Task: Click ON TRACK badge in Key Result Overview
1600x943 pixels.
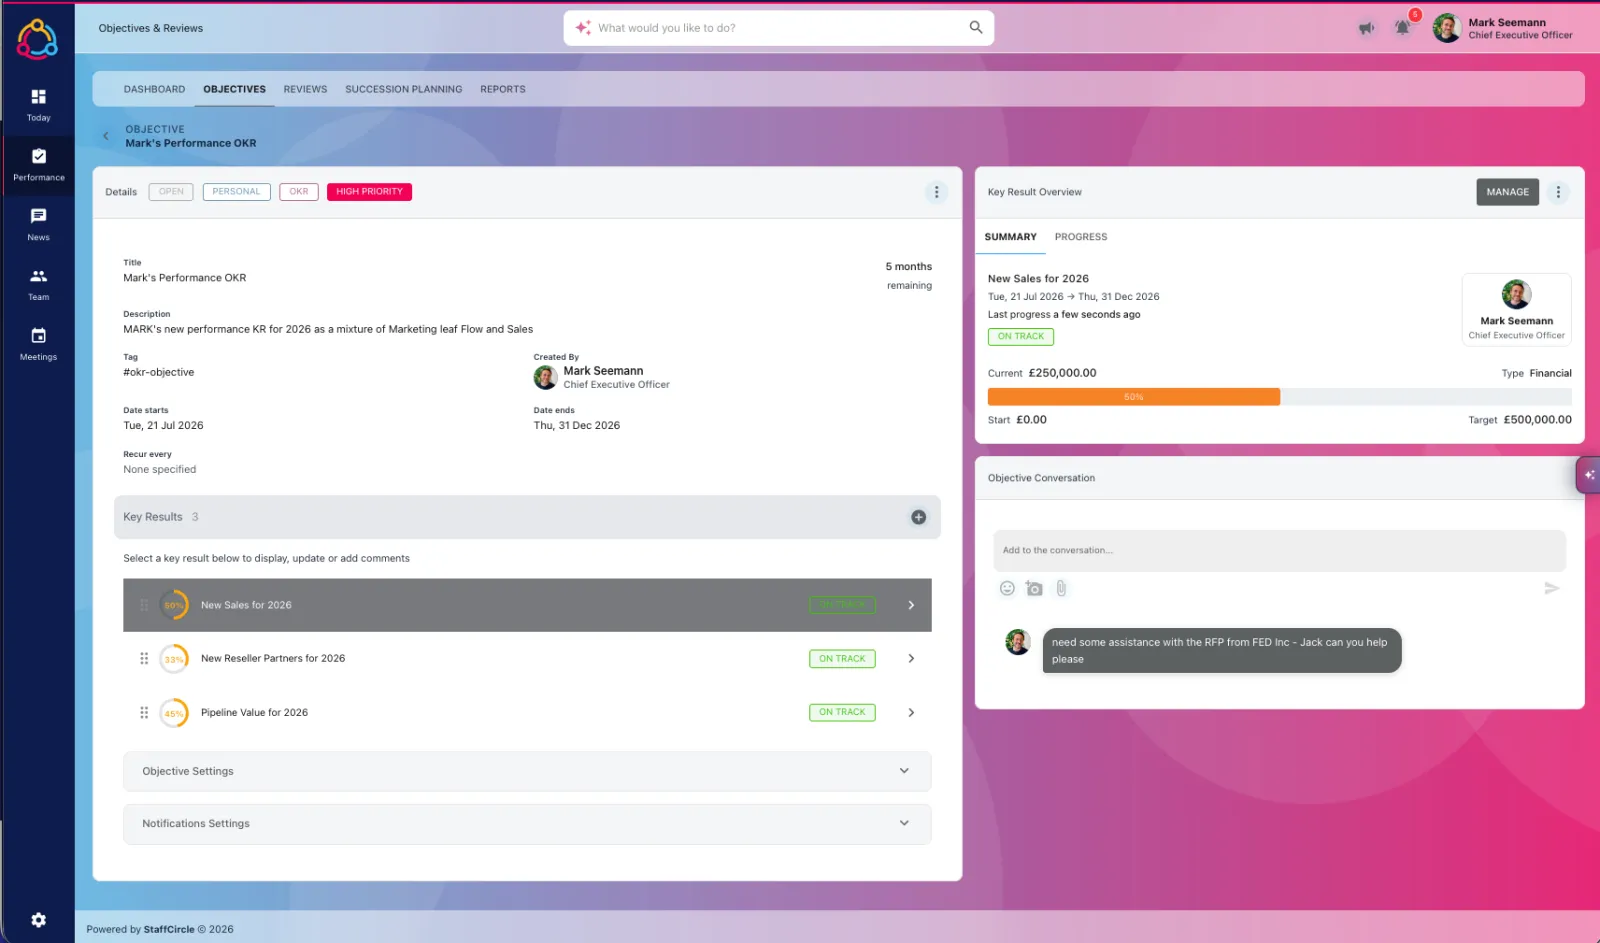Action: point(1020,337)
